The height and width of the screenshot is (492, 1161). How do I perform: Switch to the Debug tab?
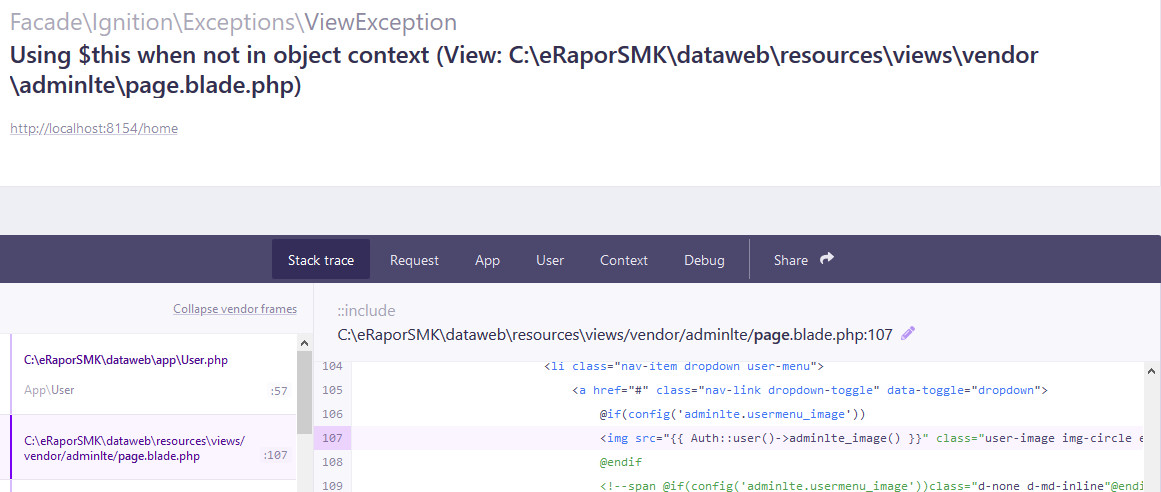tap(704, 260)
